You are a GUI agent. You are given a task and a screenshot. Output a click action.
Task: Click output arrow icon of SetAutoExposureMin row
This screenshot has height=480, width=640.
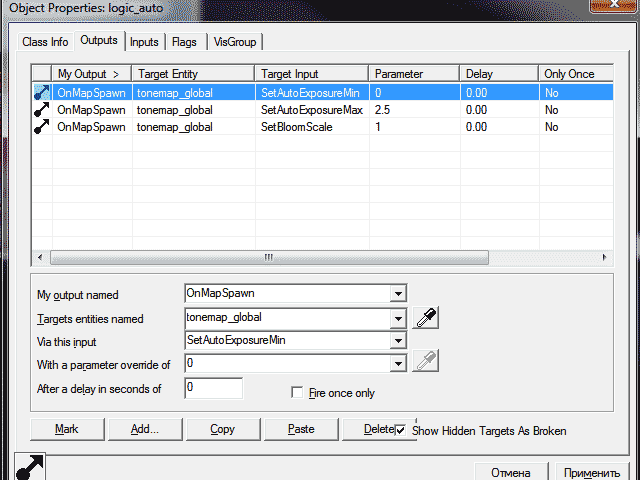(x=41, y=92)
